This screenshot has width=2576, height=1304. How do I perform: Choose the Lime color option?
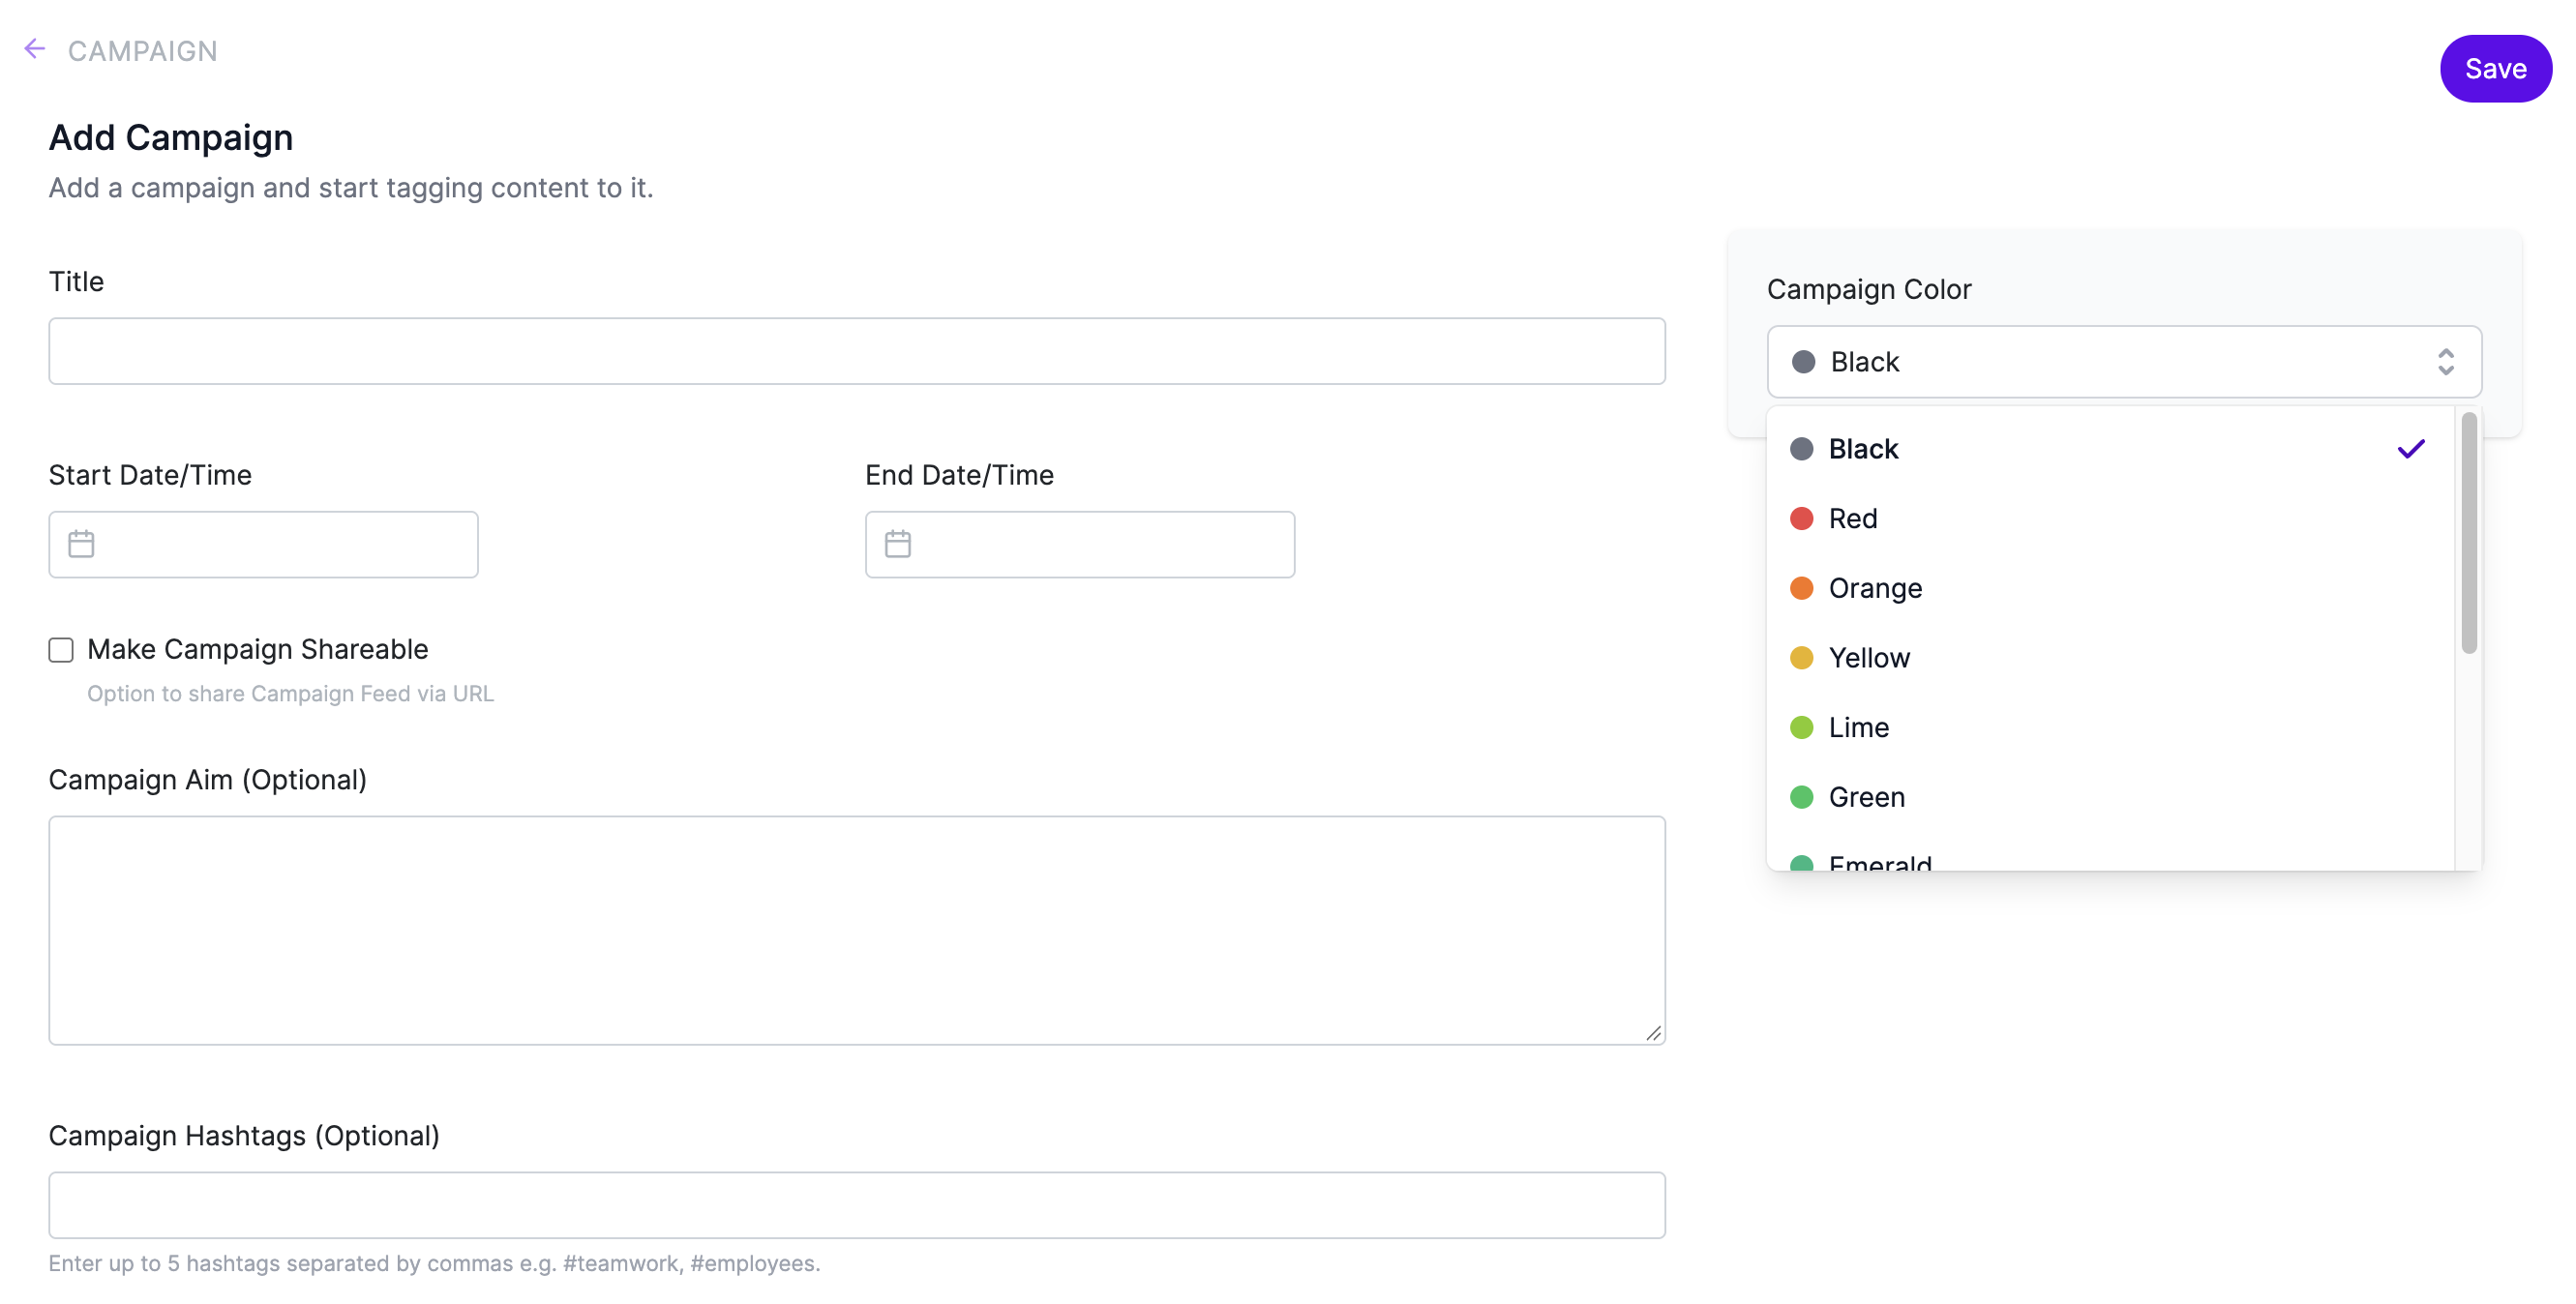[2110, 728]
